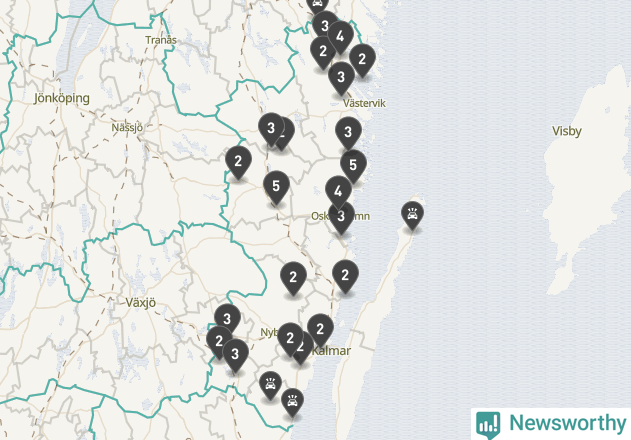Image resolution: width=631 pixels, height=440 pixels.
Task: Click the 3 cluster marker over Oskarshamn
Action: (342, 216)
